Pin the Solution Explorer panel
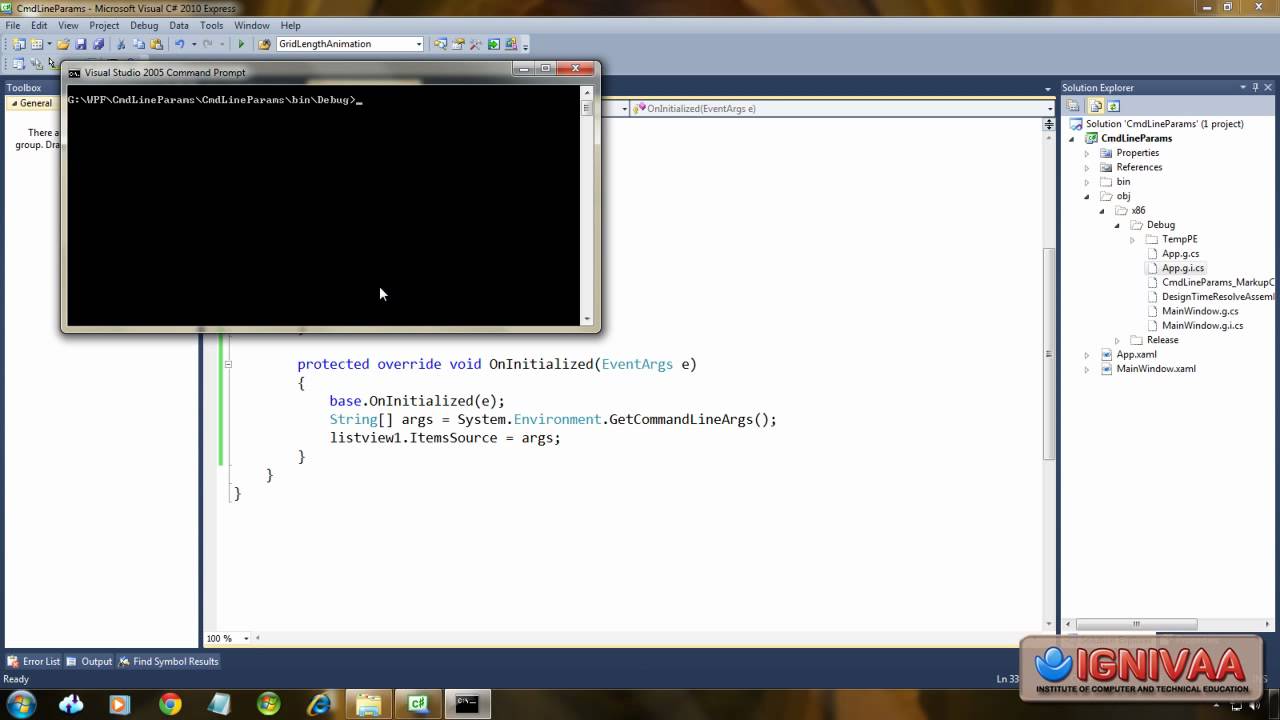The height and width of the screenshot is (720, 1280). [1255, 87]
